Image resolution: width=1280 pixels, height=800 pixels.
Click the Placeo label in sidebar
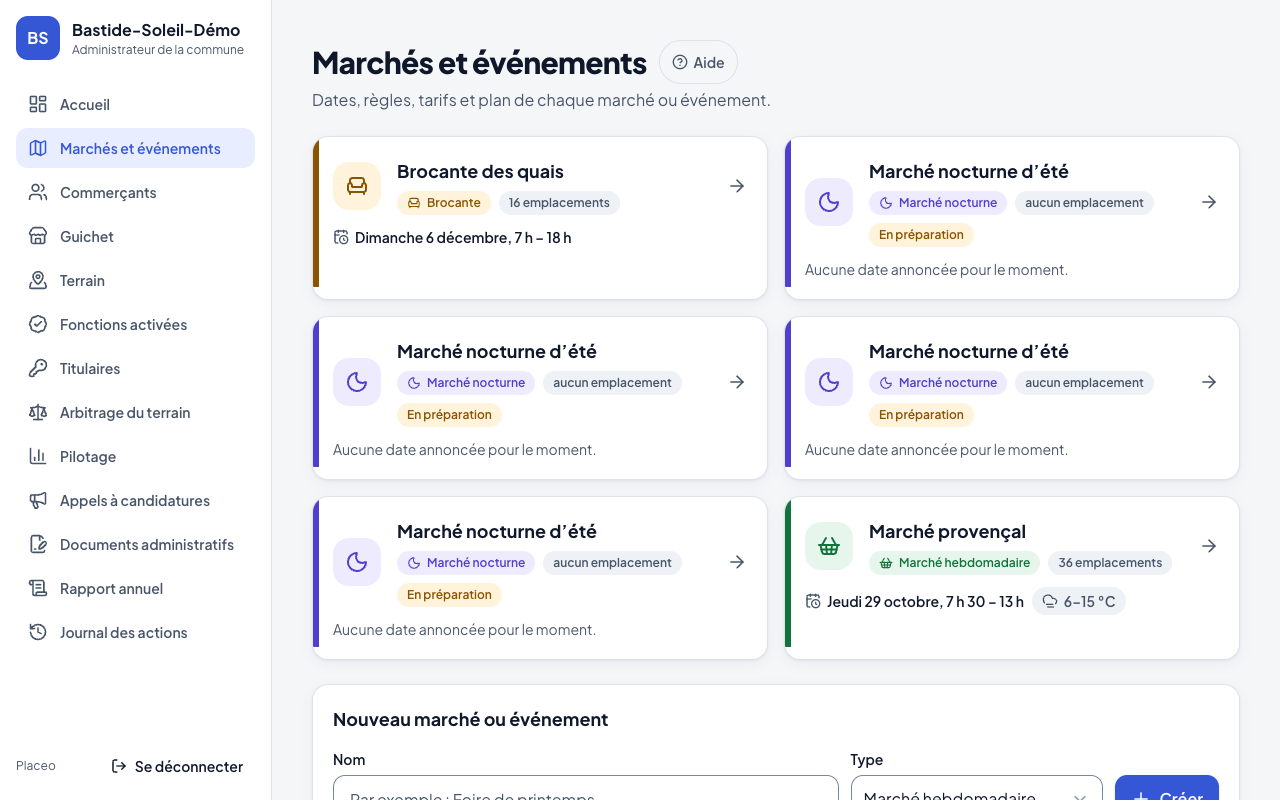click(x=36, y=766)
